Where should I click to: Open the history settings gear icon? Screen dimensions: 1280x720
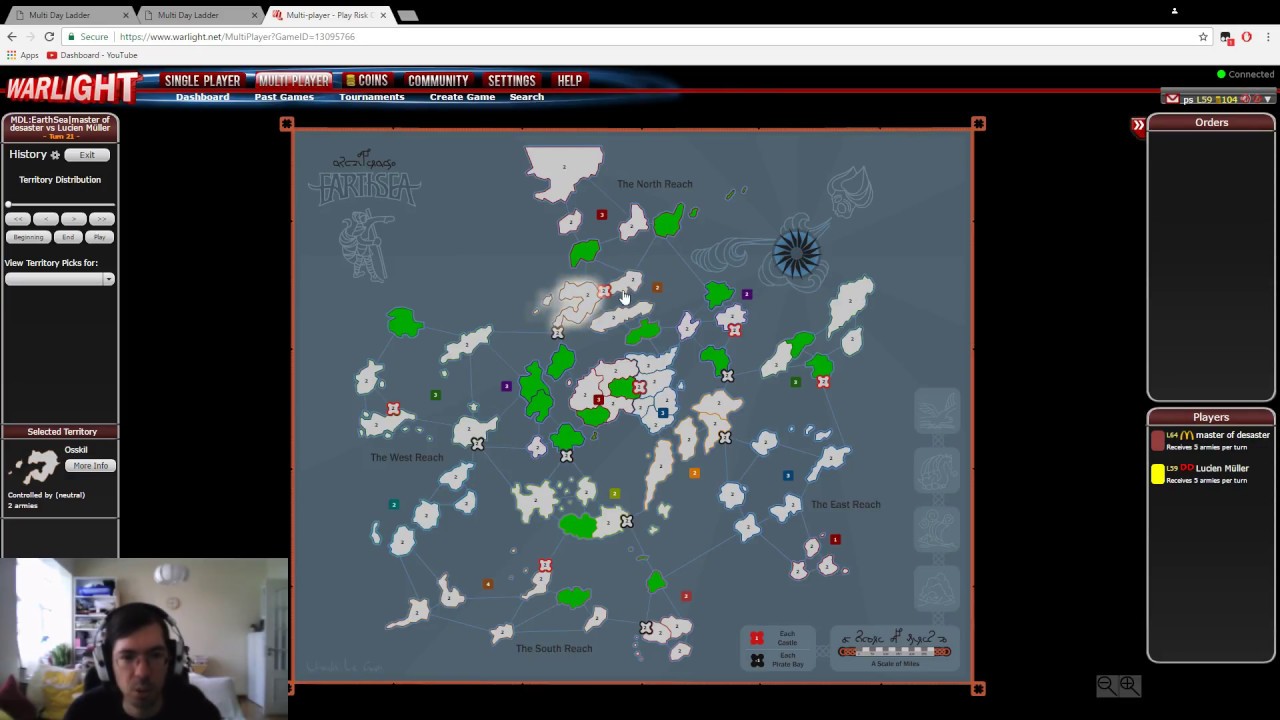(55, 155)
